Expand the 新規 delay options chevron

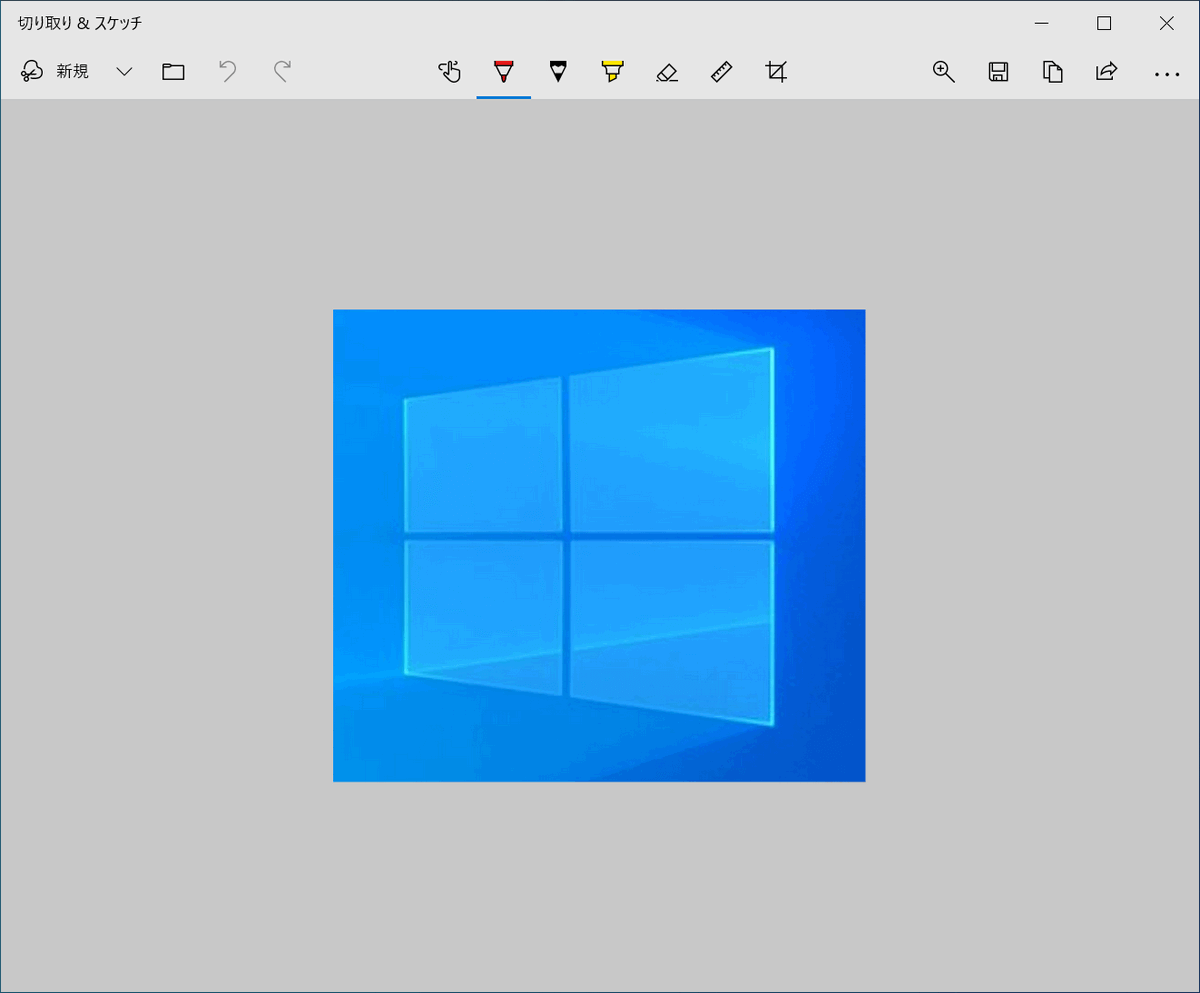pyautogui.click(x=124, y=71)
